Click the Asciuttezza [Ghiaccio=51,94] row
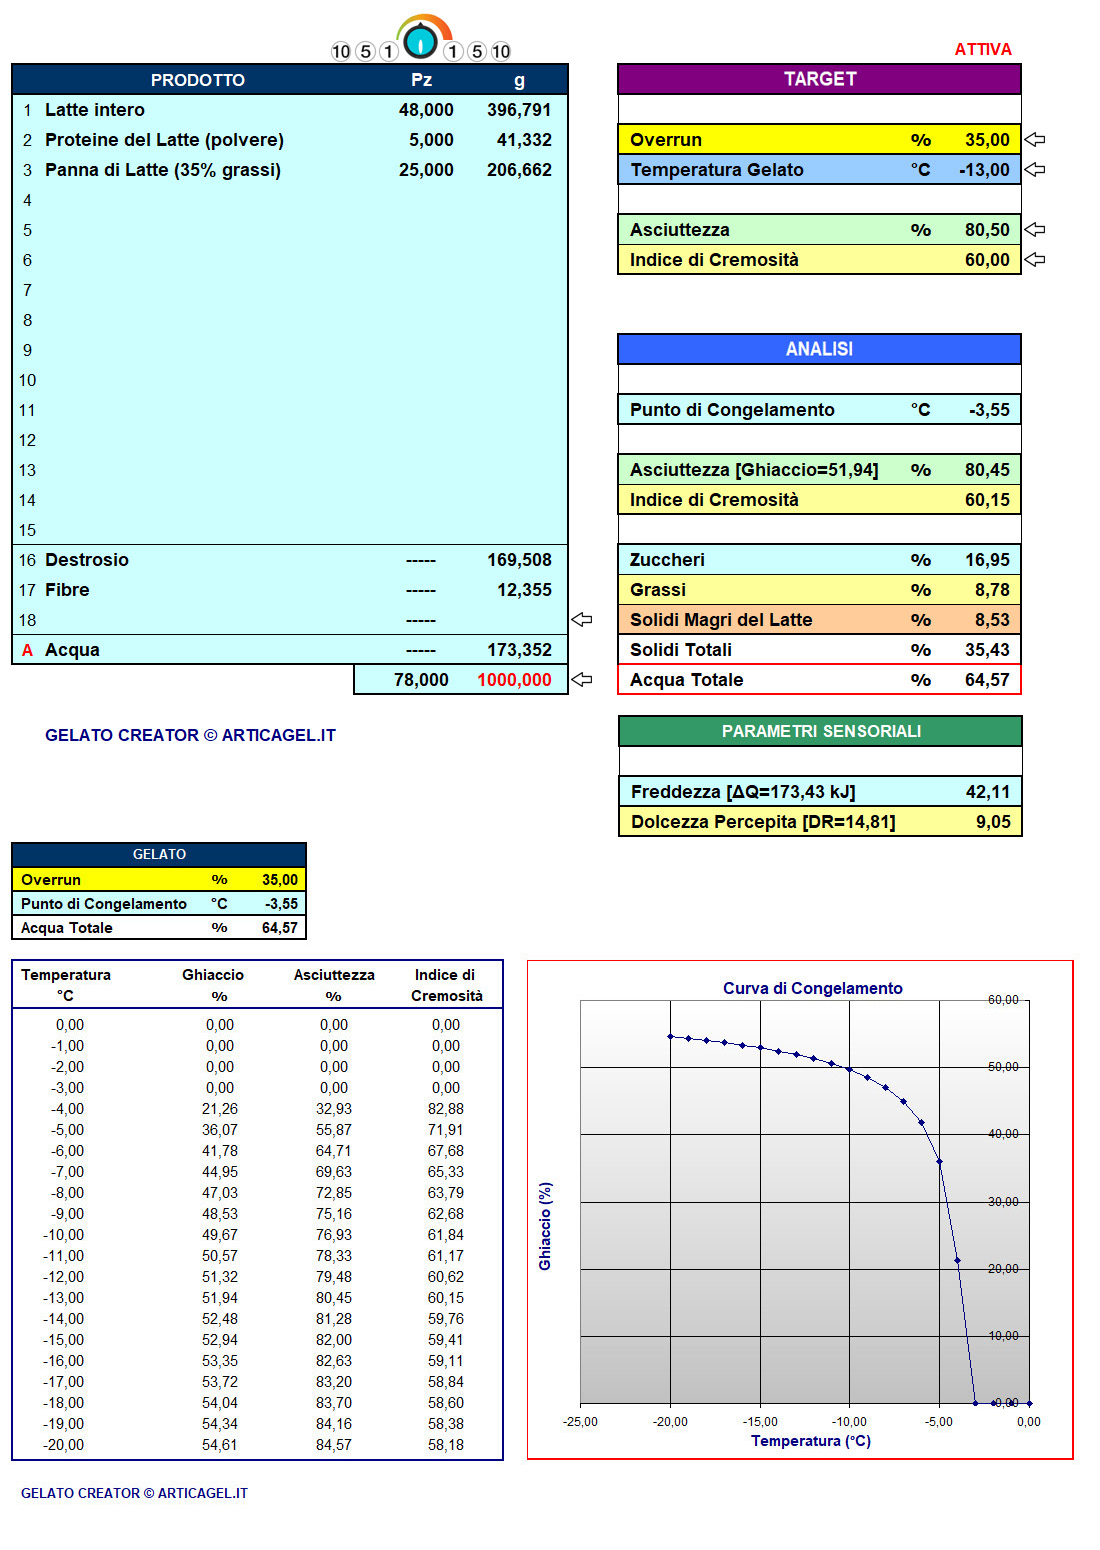This screenshot has width=1100, height=1550. click(x=820, y=470)
